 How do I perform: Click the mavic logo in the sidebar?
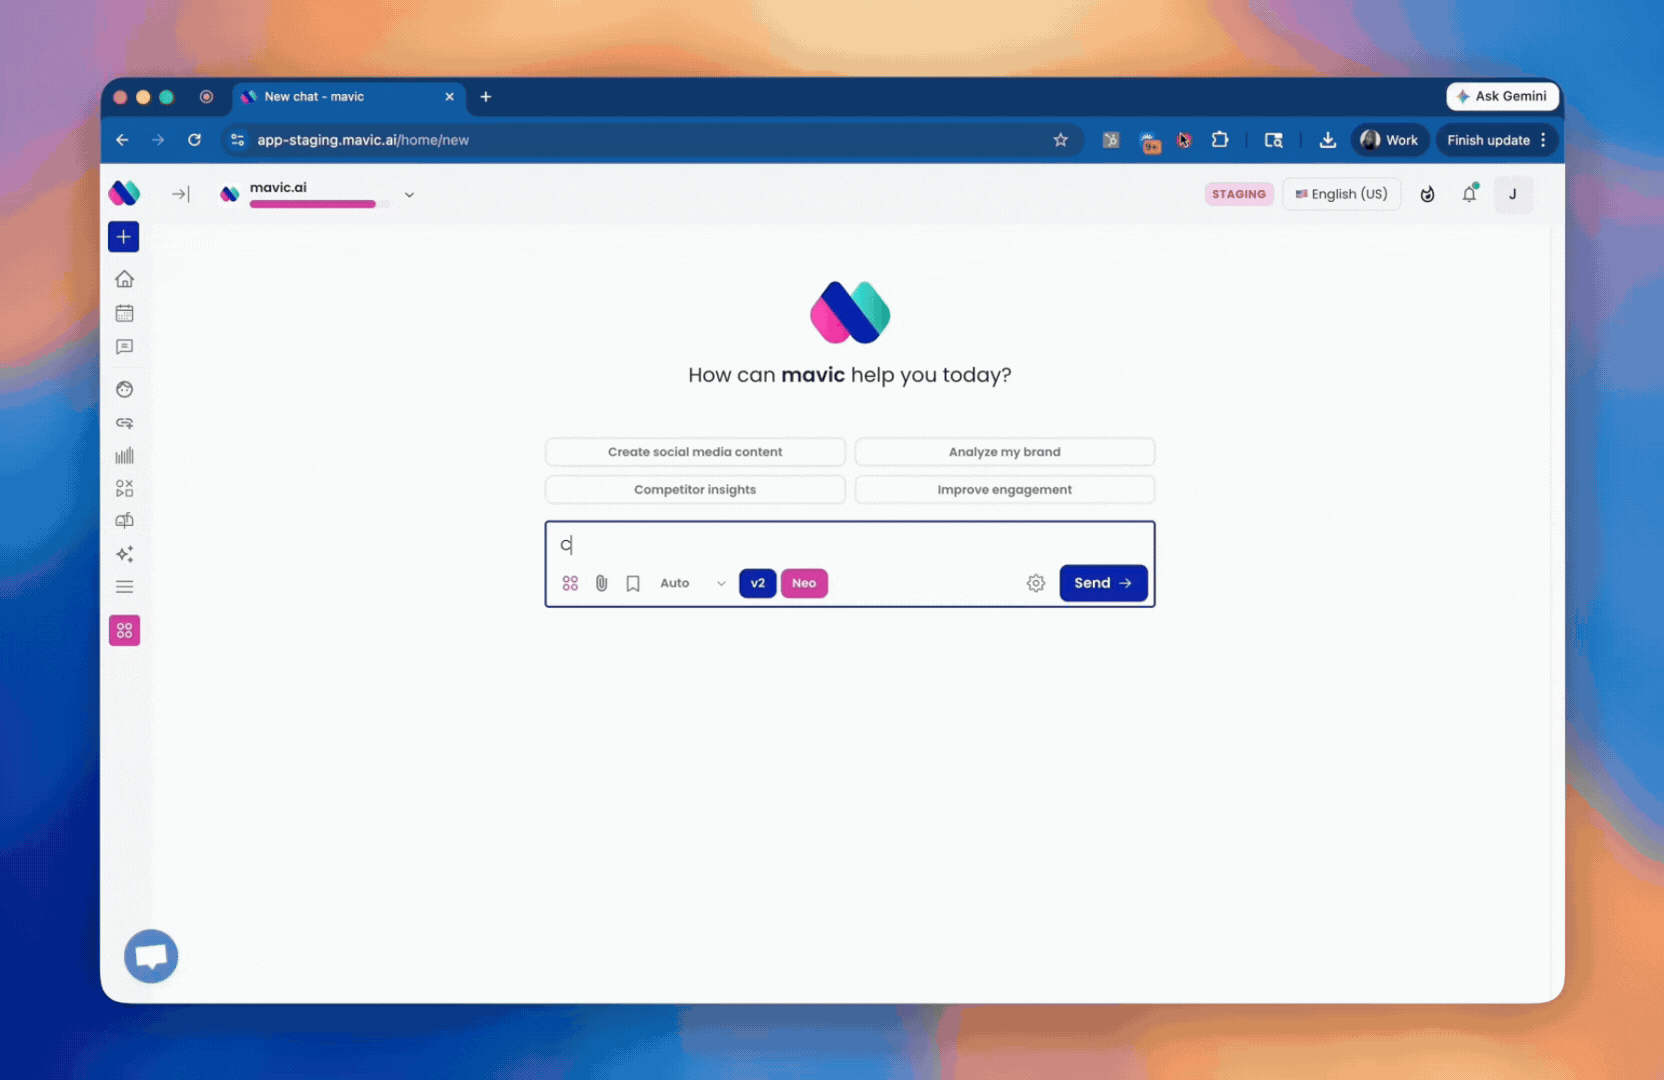[124, 192]
